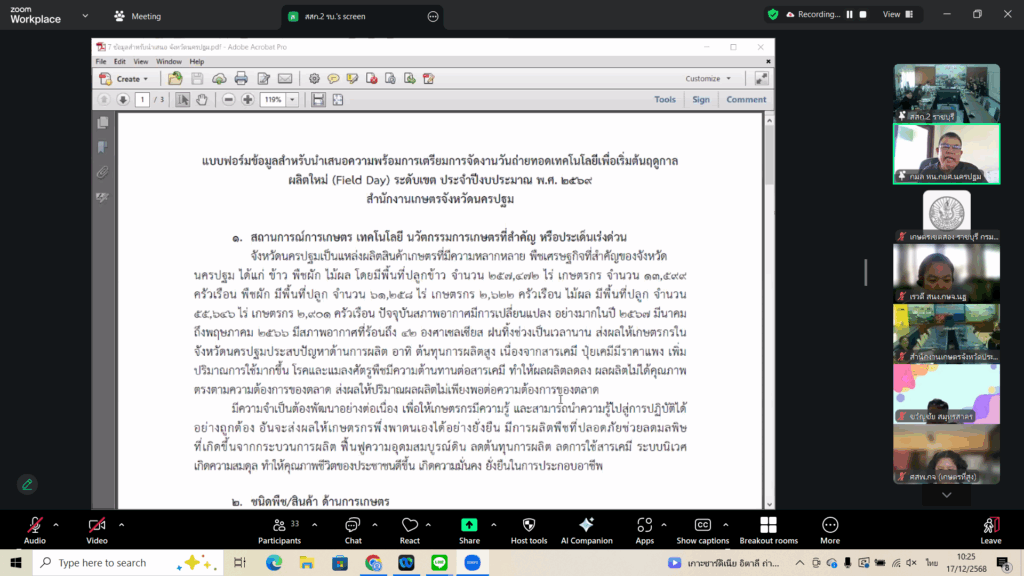Click the Zoom In plus button
Viewport: 1024px width, 576px height.
[247, 99]
